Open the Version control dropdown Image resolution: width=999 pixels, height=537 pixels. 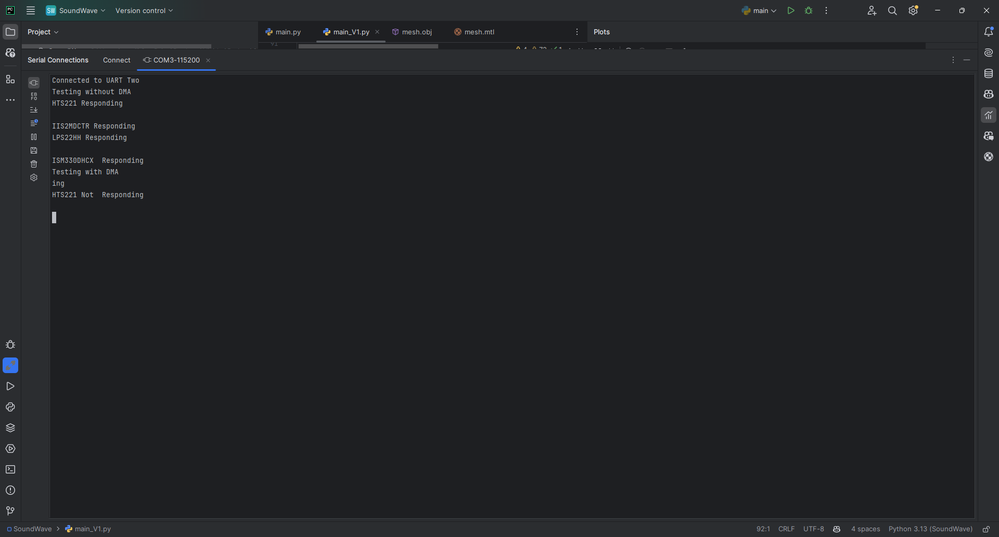click(x=144, y=10)
